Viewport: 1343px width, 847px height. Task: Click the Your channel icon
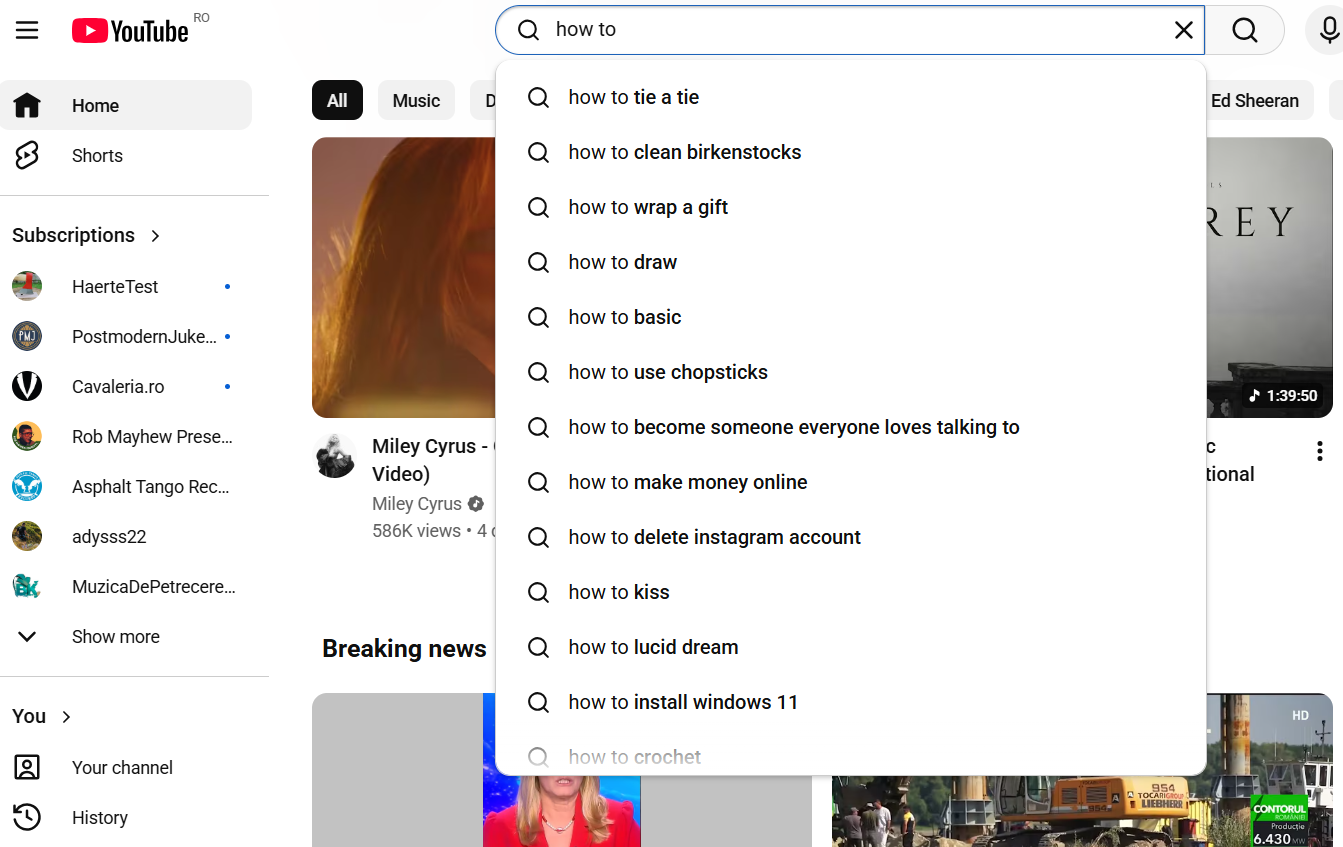(27, 767)
